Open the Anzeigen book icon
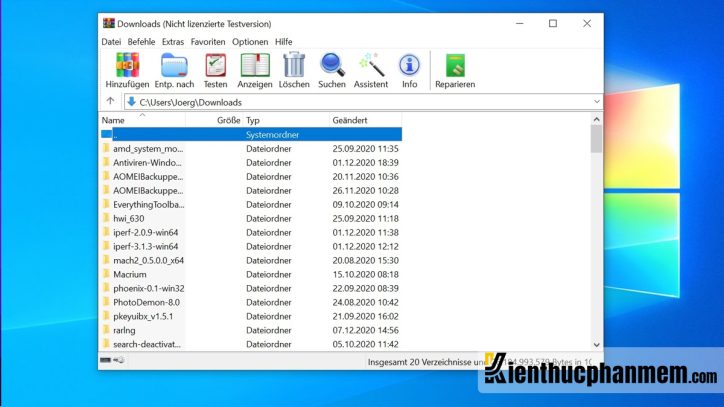The width and height of the screenshot is (724, 407). pyautogui.click(x=255, y=65)
